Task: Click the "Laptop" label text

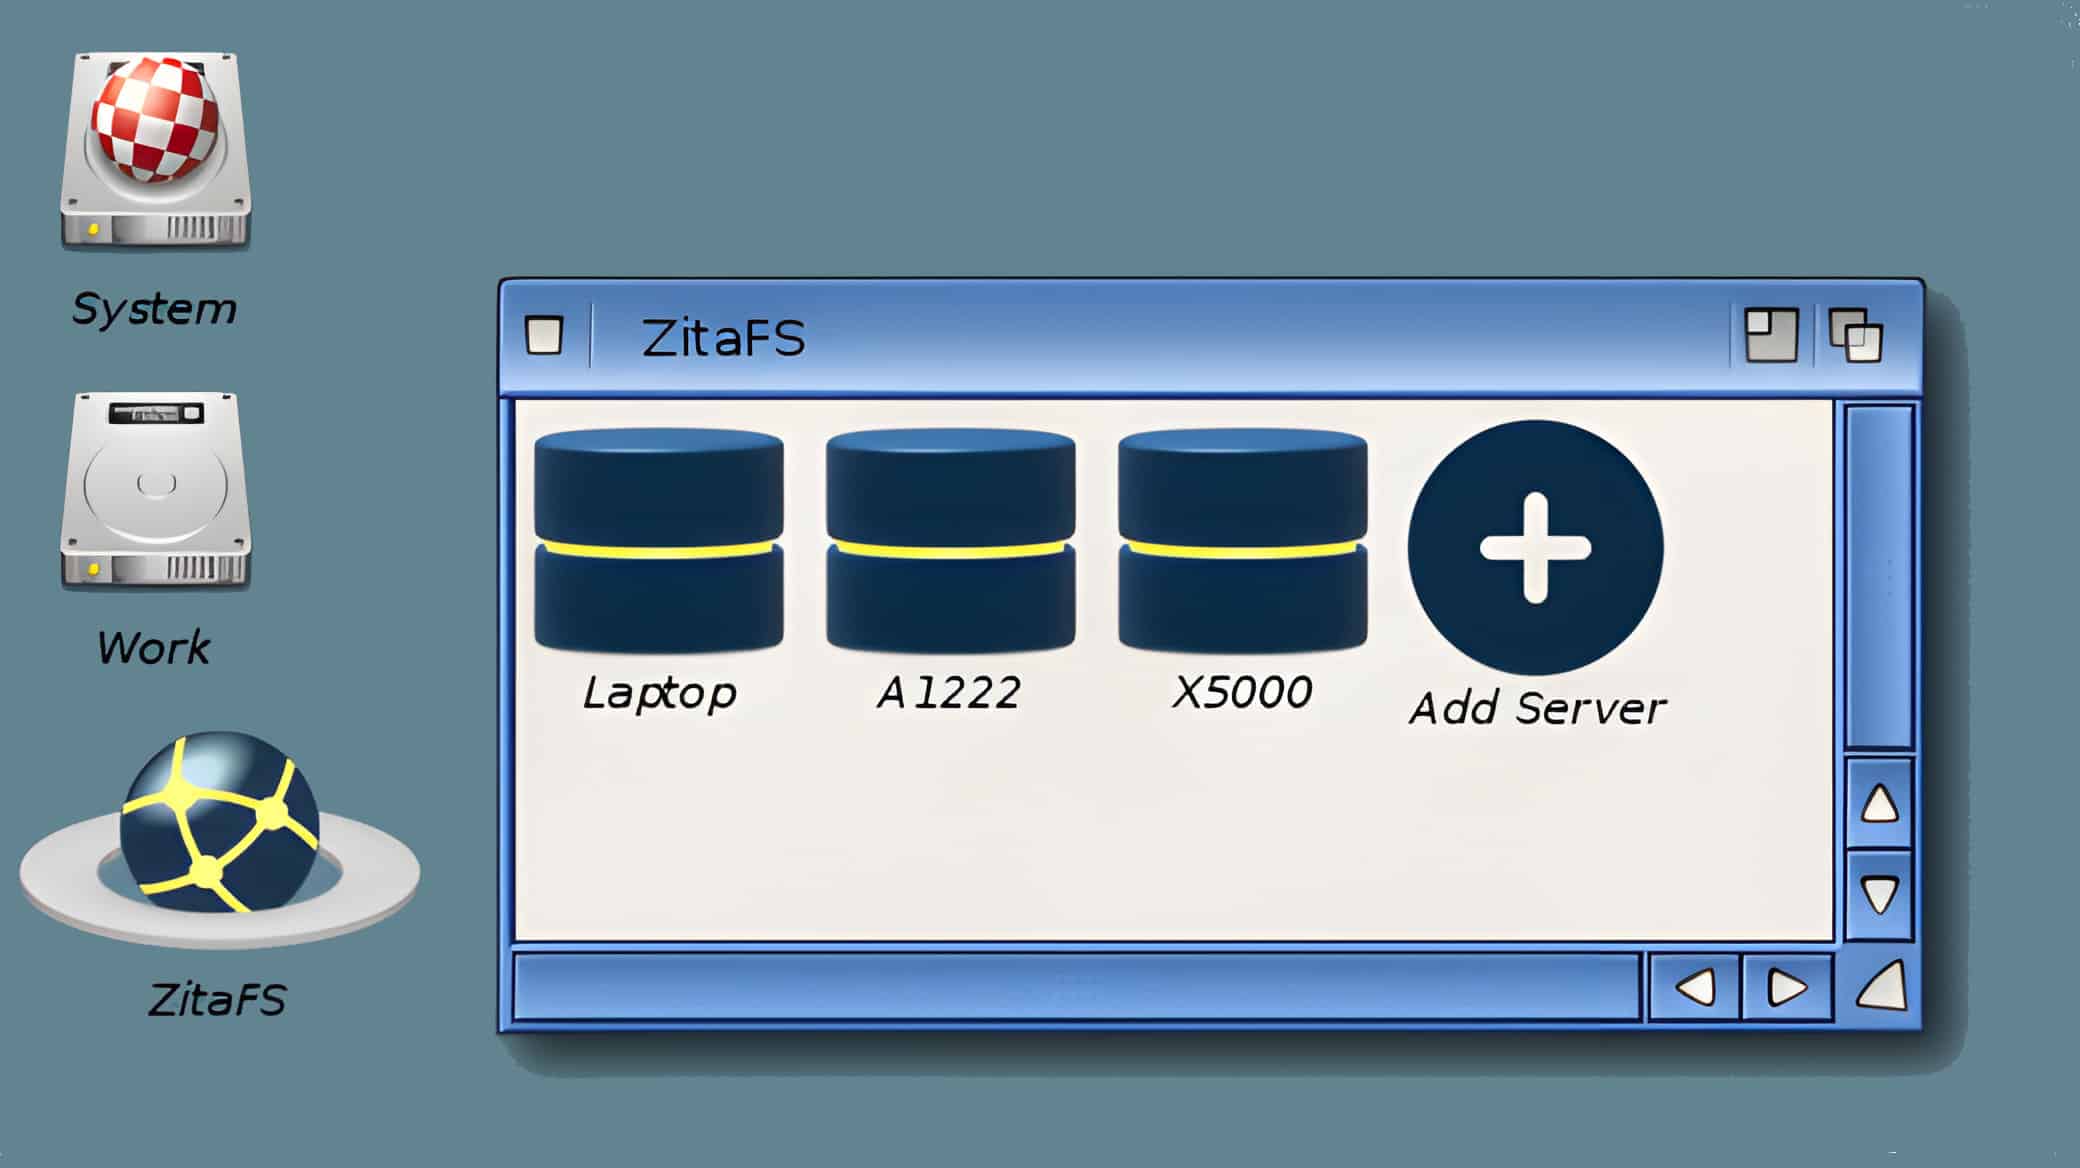Action: tap(660, 693)
